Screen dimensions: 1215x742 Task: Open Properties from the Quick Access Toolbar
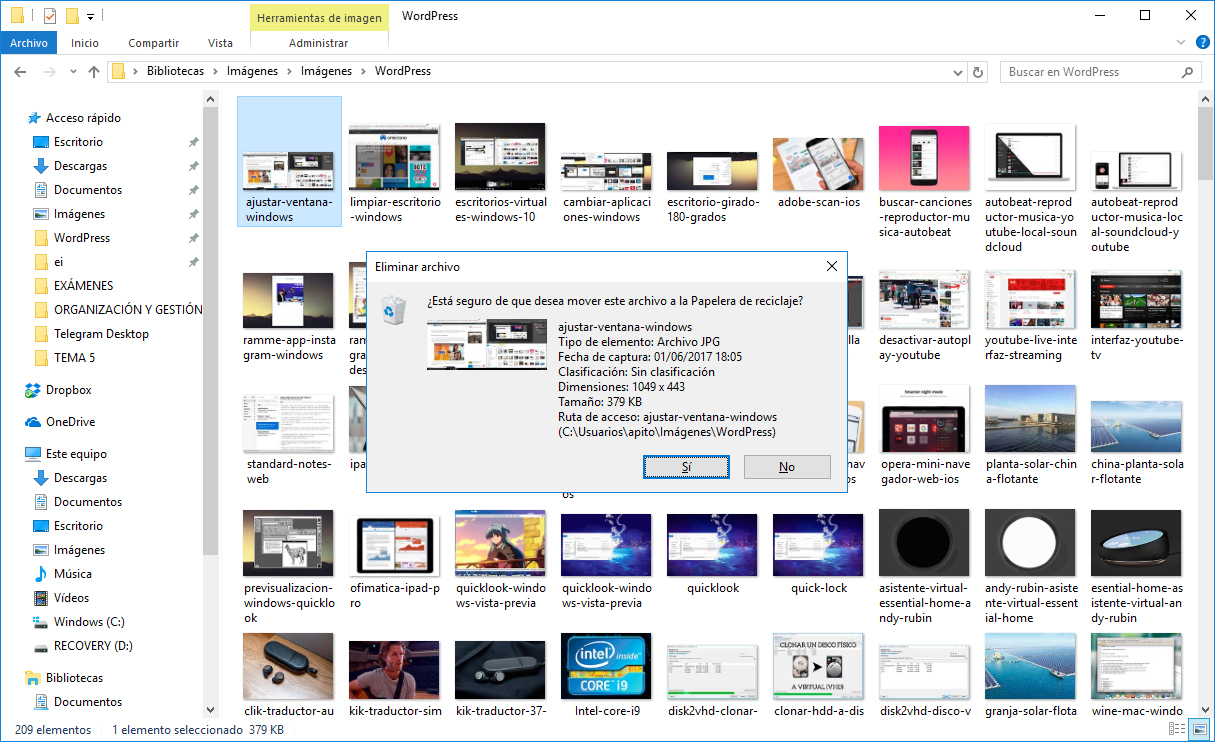[x=50, y=15]
